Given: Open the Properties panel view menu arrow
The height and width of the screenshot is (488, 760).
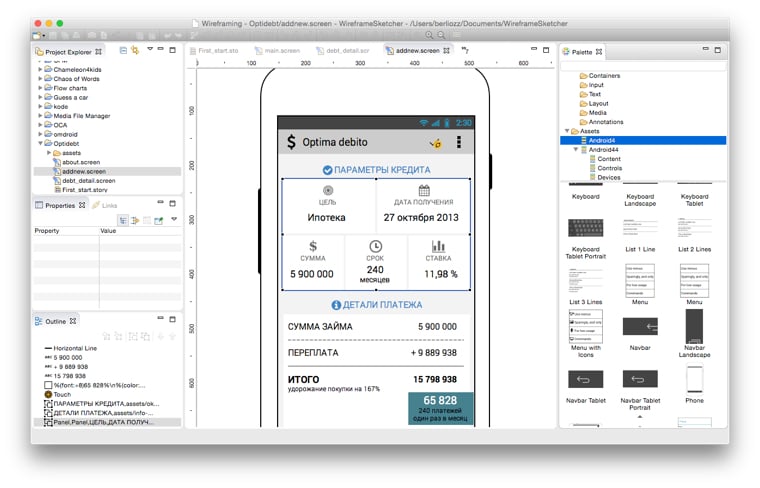Looking at the screenshot, I should (173, 219).
